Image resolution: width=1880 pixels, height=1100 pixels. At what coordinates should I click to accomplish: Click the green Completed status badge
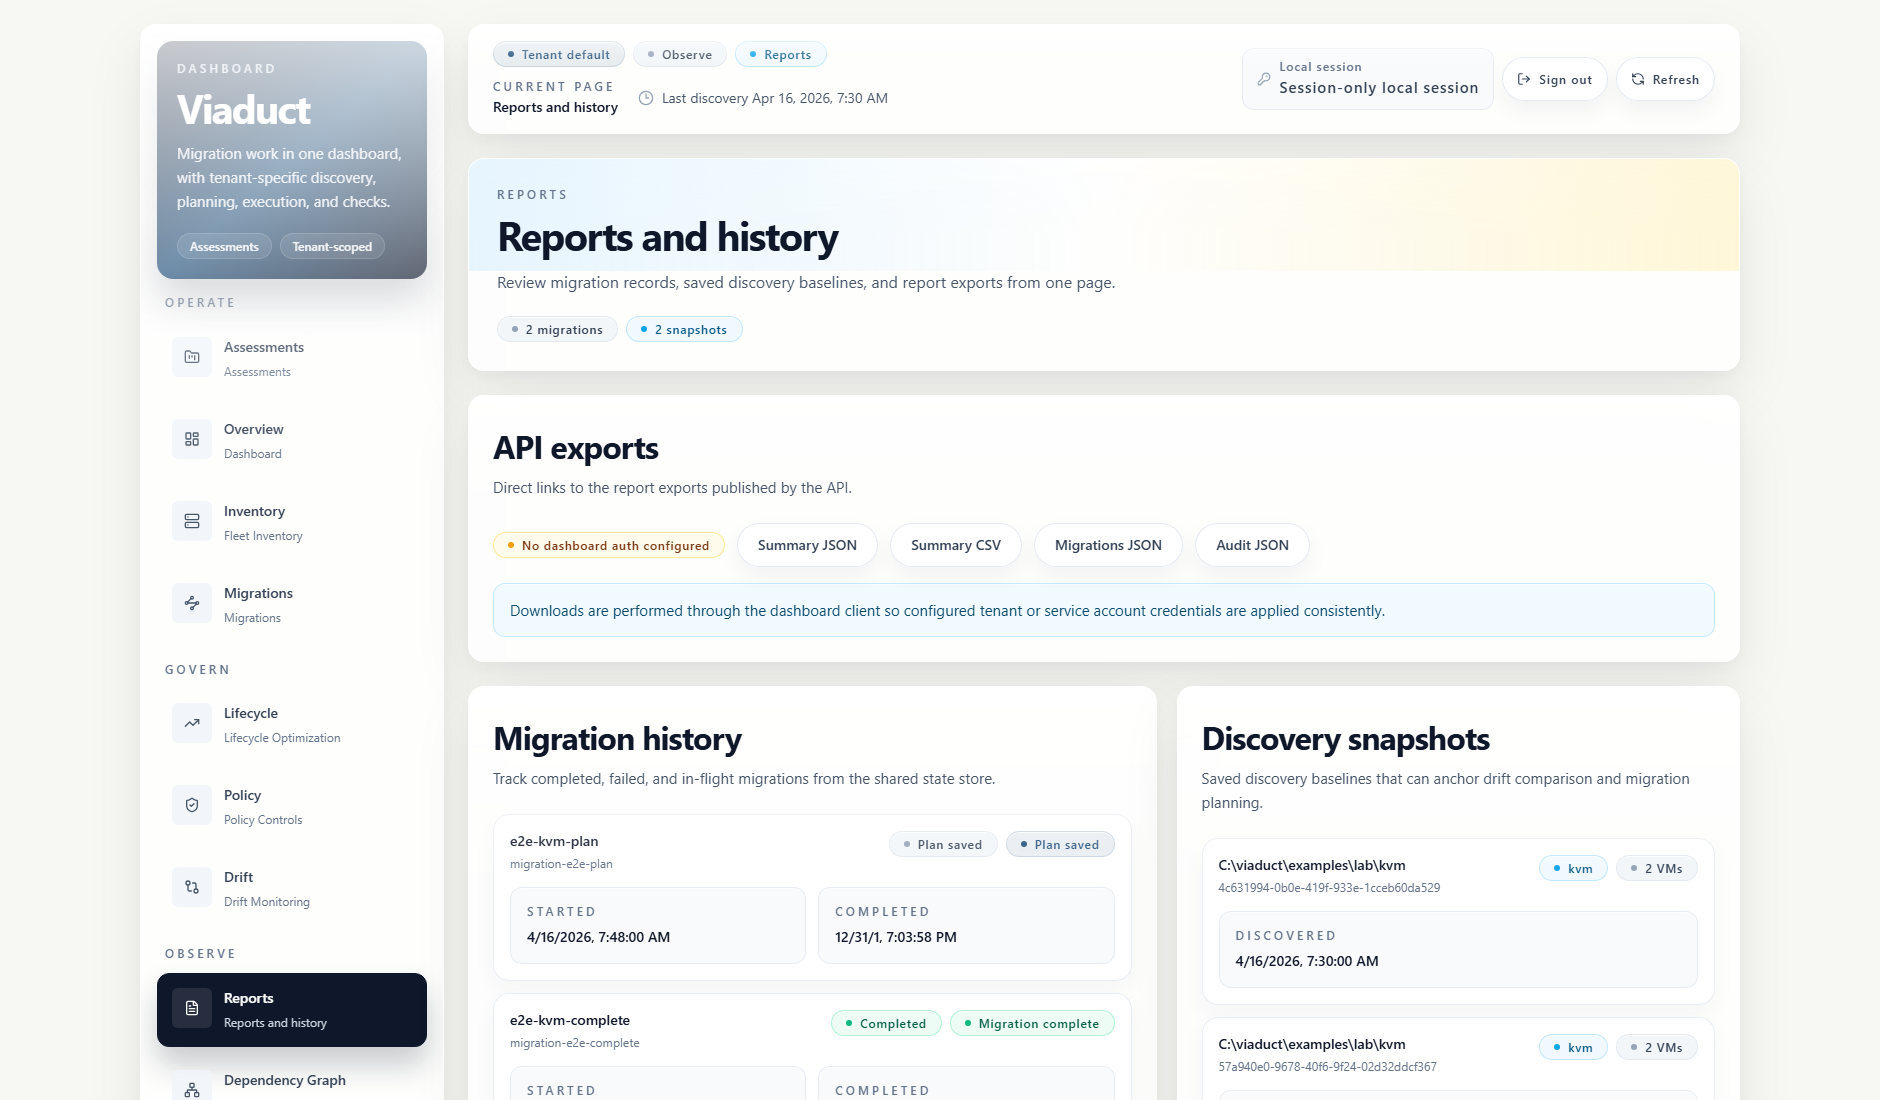click(886, 1023)
